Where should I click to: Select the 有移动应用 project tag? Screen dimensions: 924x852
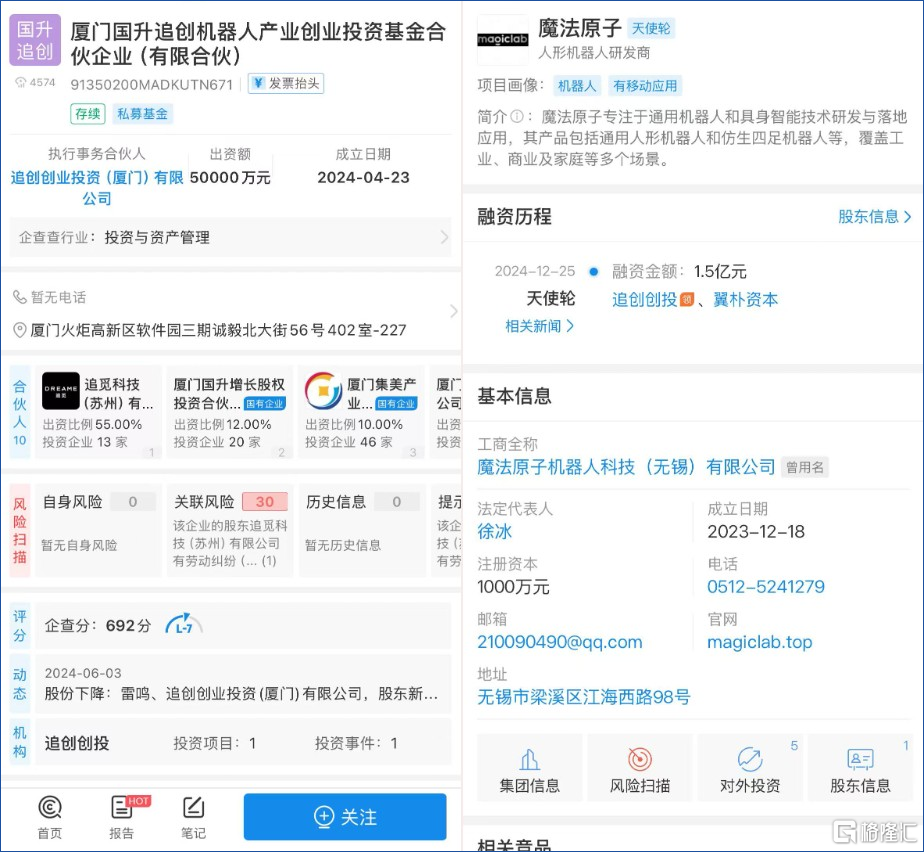645,86
